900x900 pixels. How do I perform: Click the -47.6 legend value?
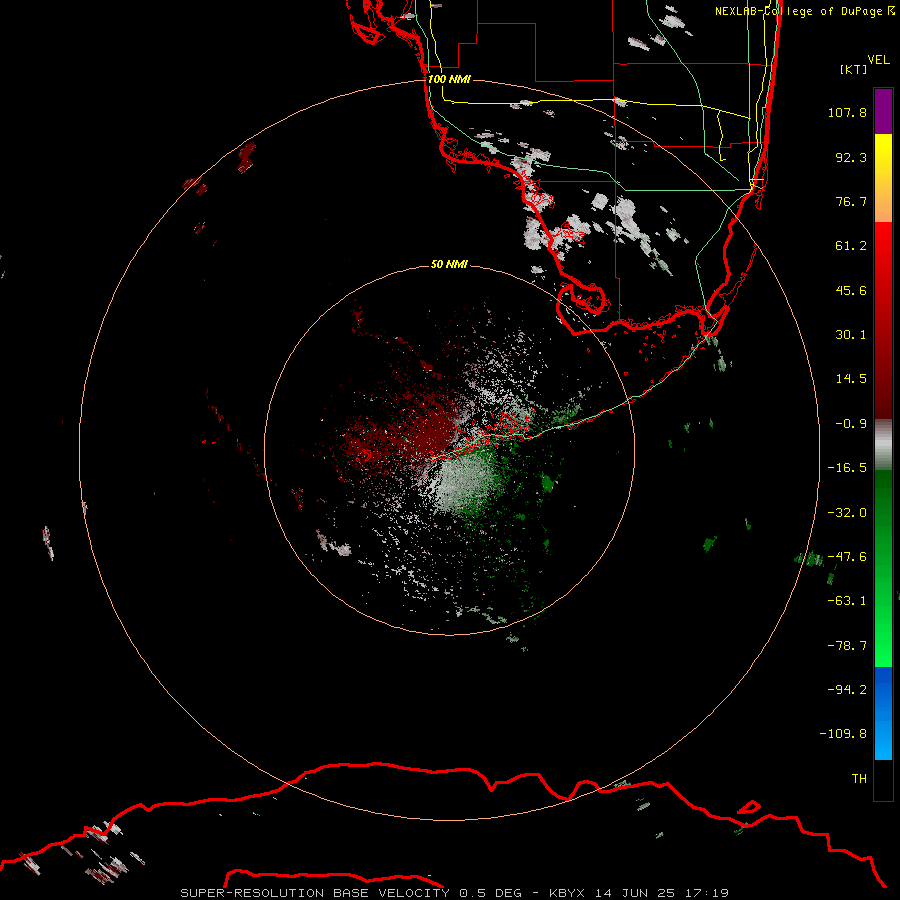(x=847, y=557)
